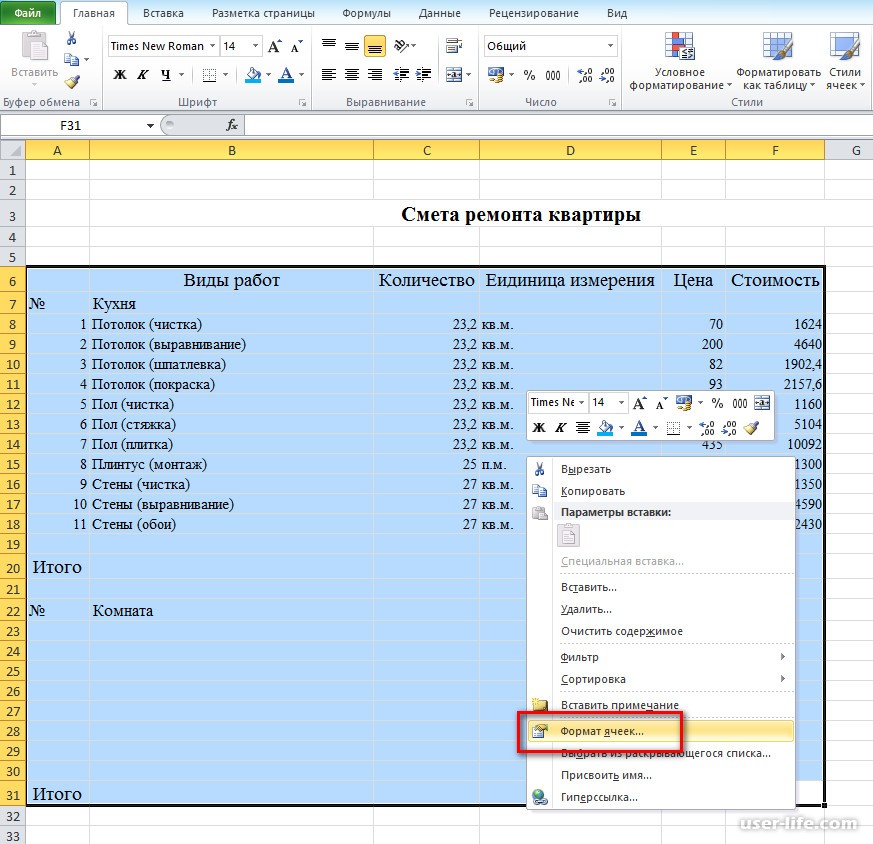This screenshot has height=844, width=873.
Task: Align text to middle vertically in ribbon
Action: [352, 46]
